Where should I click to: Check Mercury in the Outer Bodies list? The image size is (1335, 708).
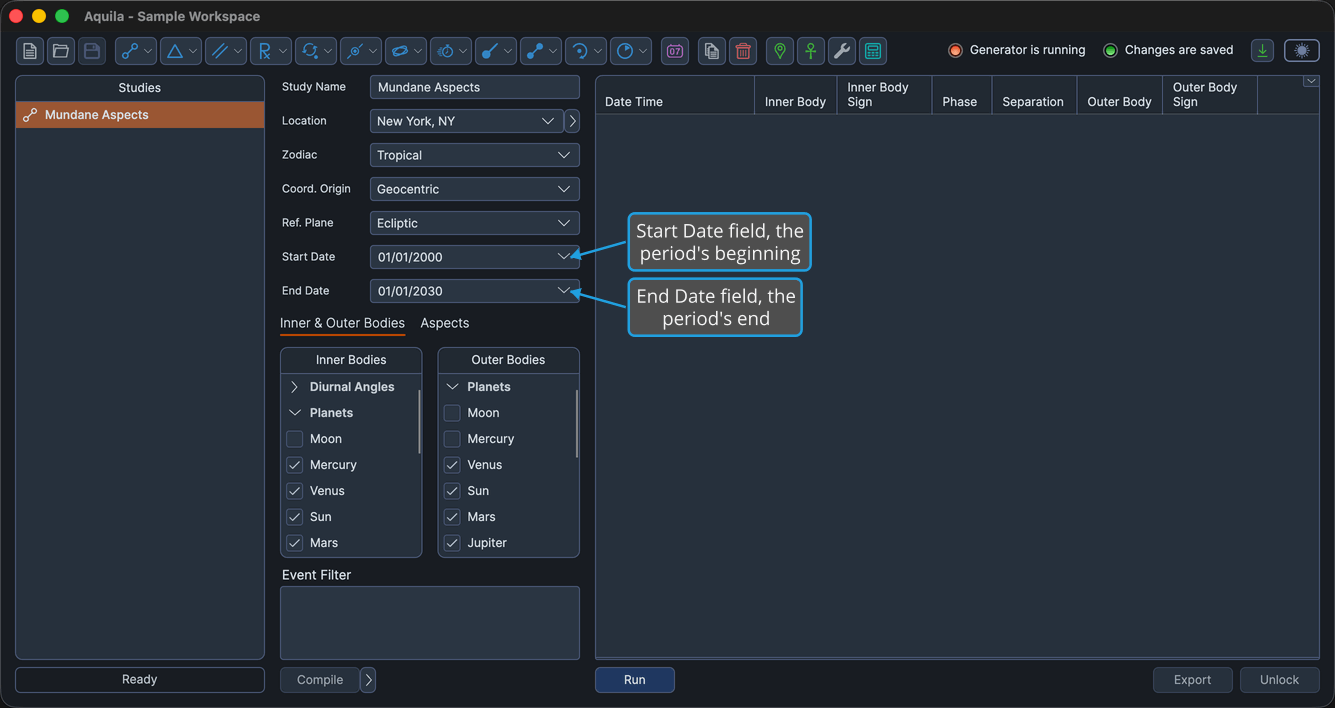coord(452,439)
